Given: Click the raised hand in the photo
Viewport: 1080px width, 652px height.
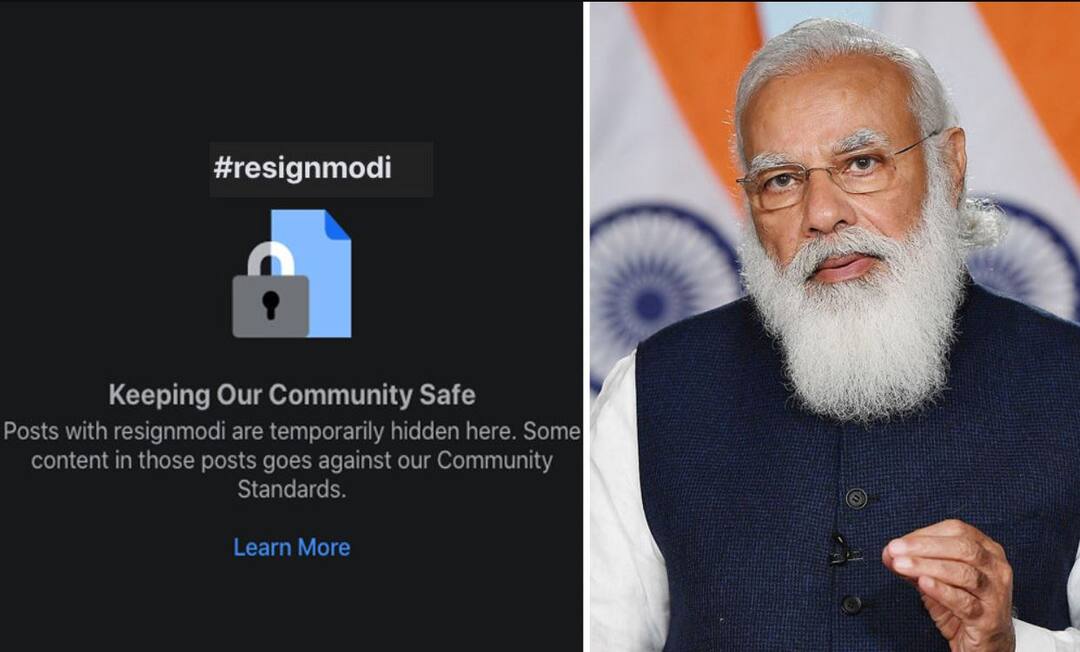Looking at the screenshot, I should tap(949, 582).
